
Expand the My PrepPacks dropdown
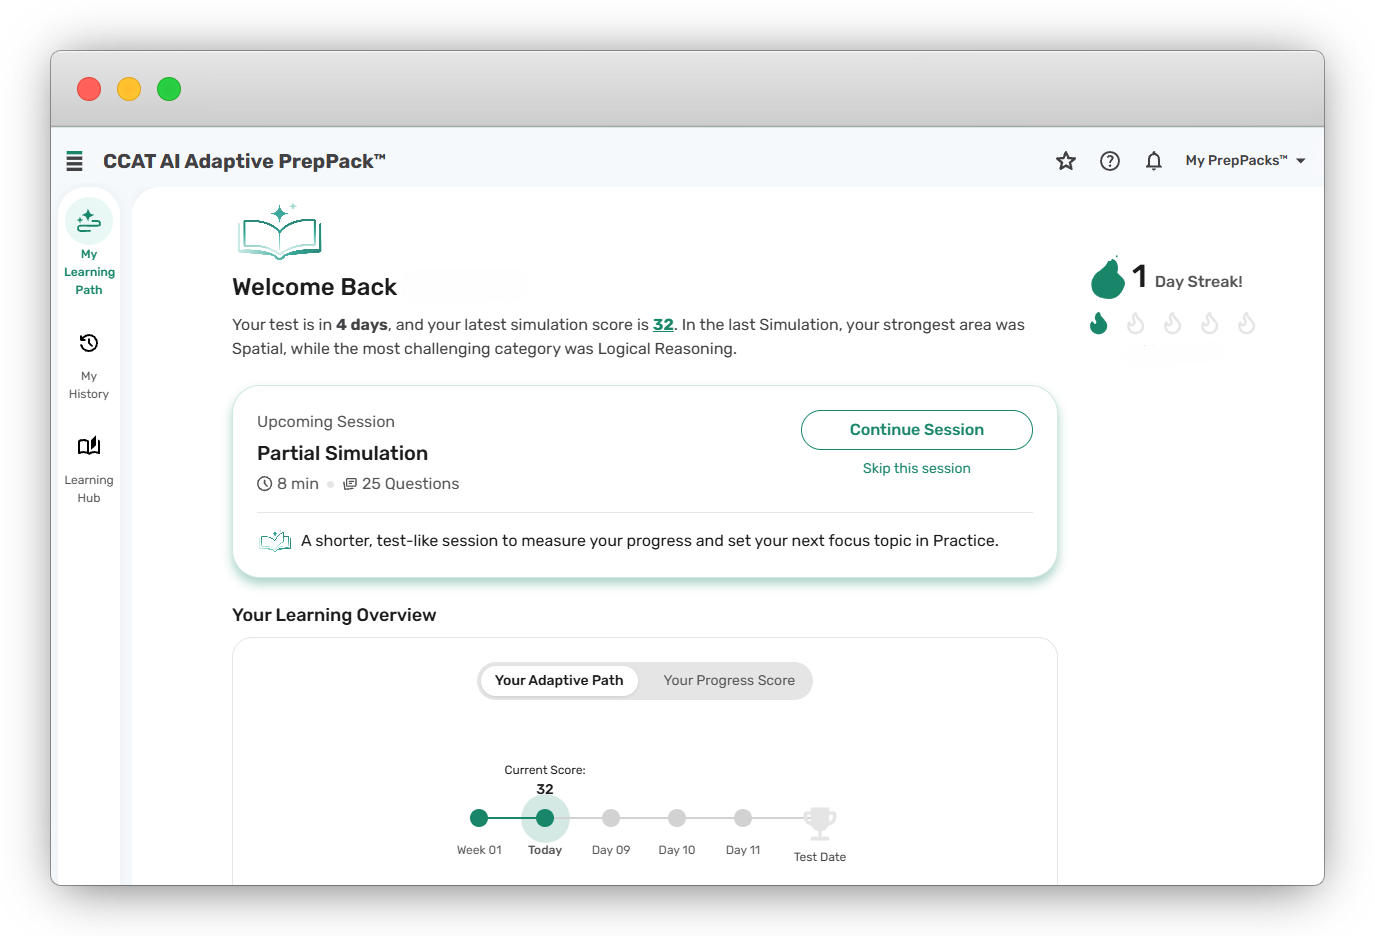pyautogui.click(x=1246, y=161)
